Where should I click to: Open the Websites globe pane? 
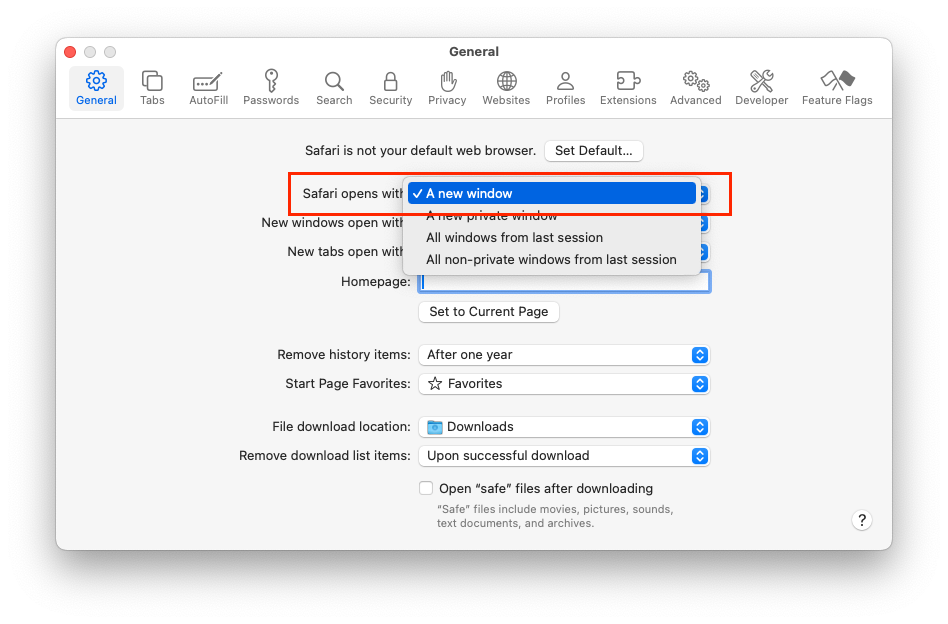point(506,88)
